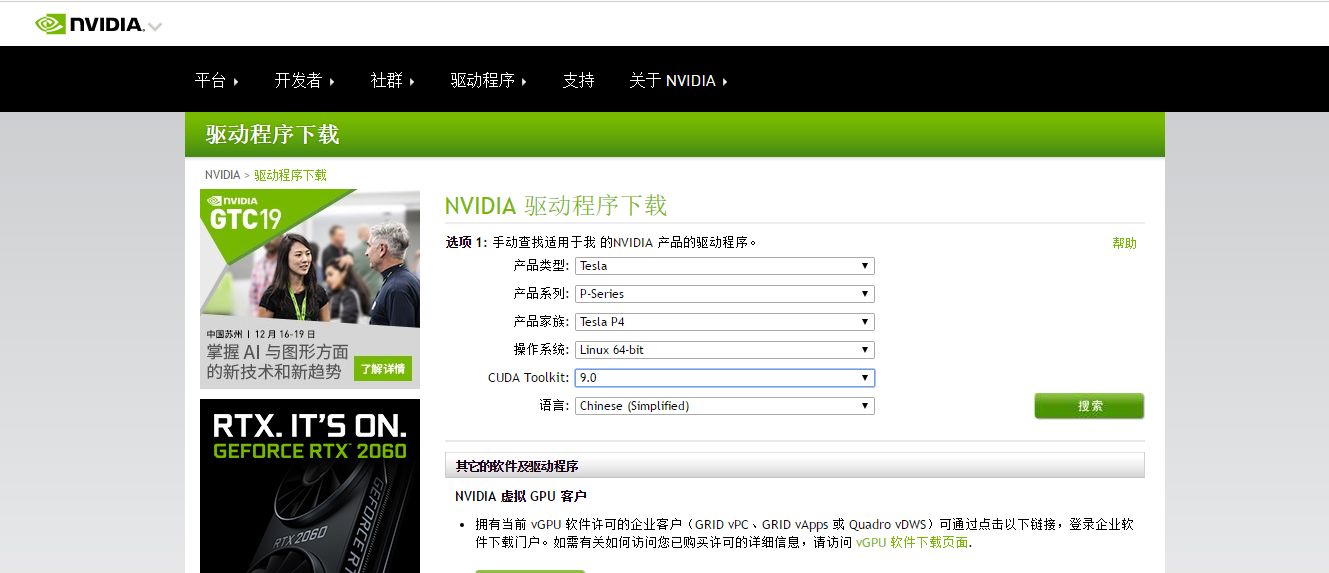Click the 驱动程序下载 green header title
This screenshot has height=573, width=1329.
click(272, 136)
